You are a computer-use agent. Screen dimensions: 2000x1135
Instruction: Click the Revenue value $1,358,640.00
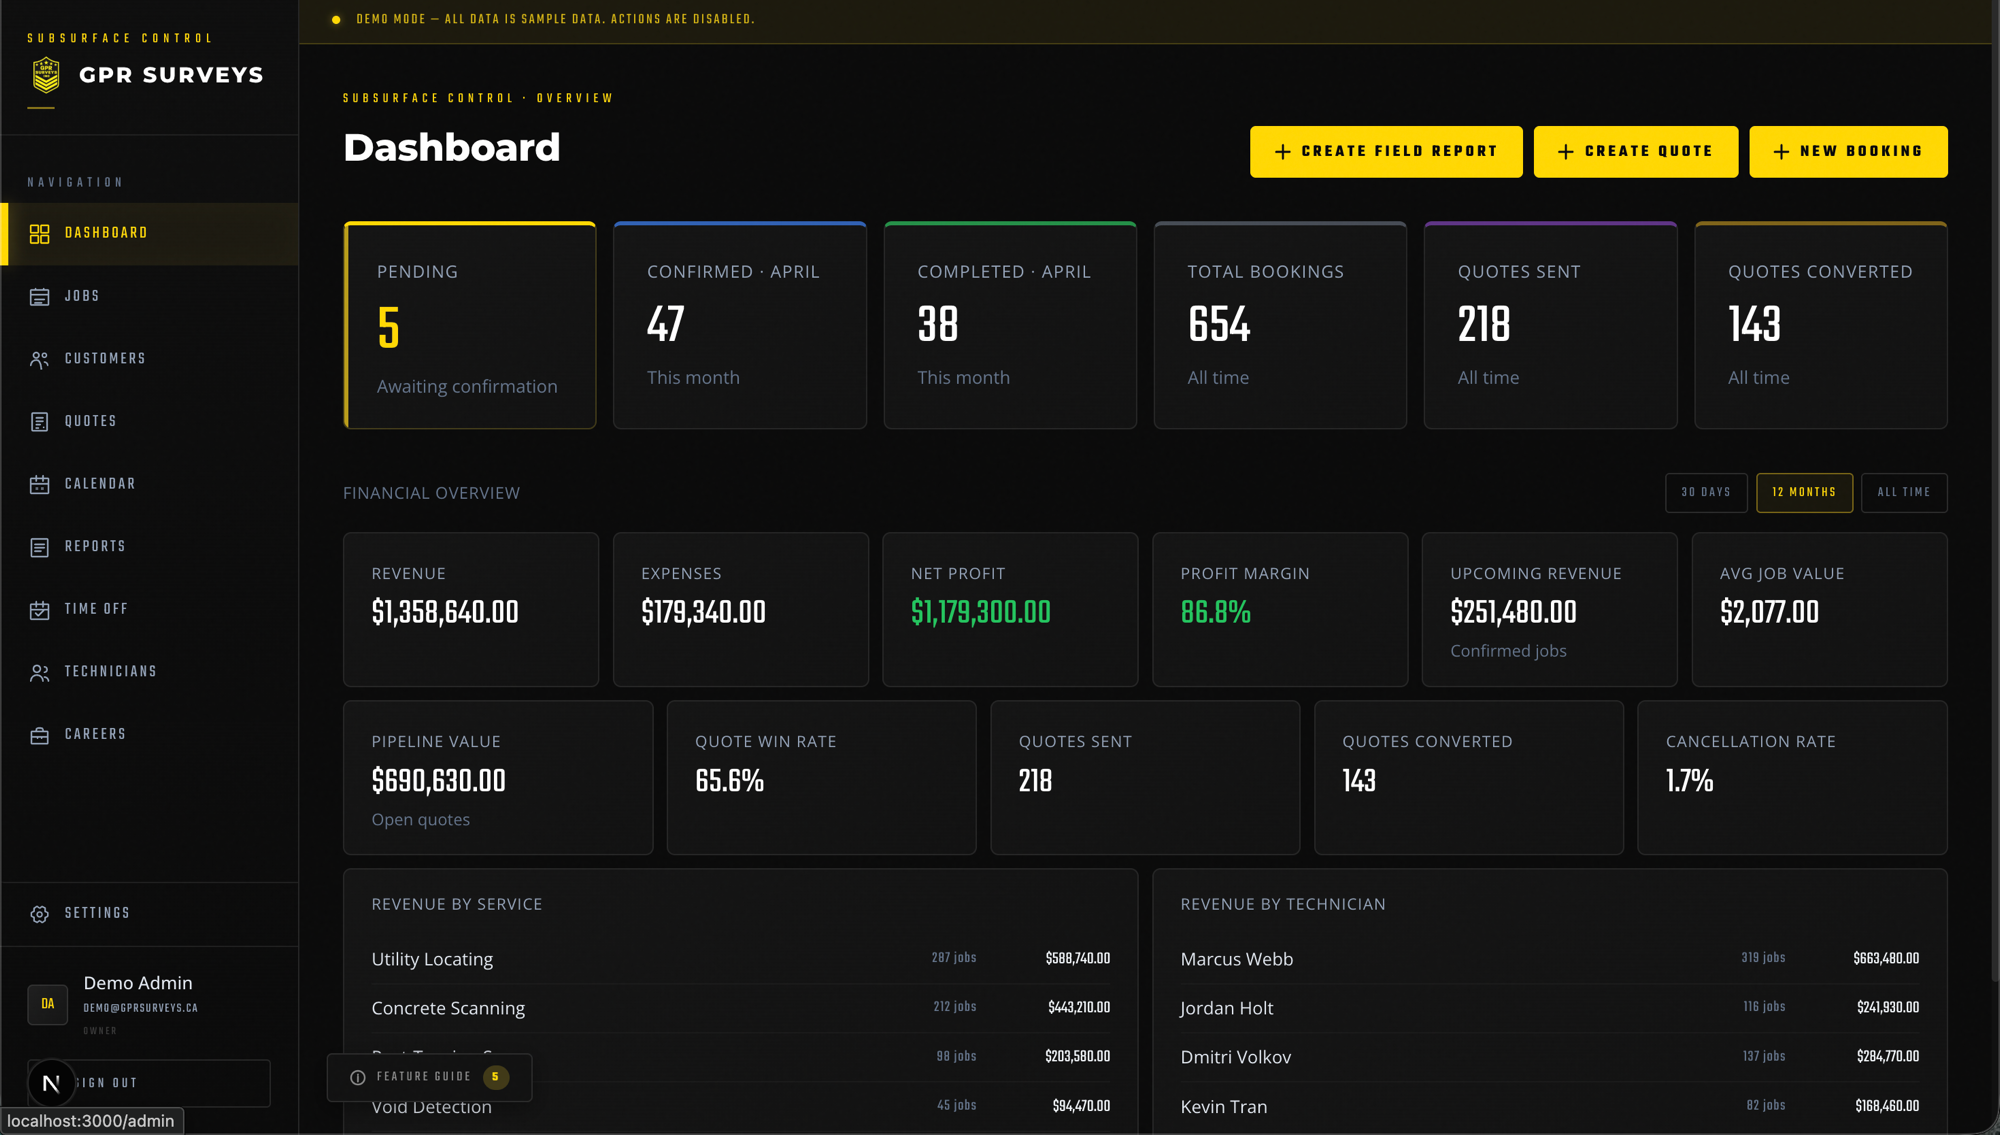coord(445,613)
